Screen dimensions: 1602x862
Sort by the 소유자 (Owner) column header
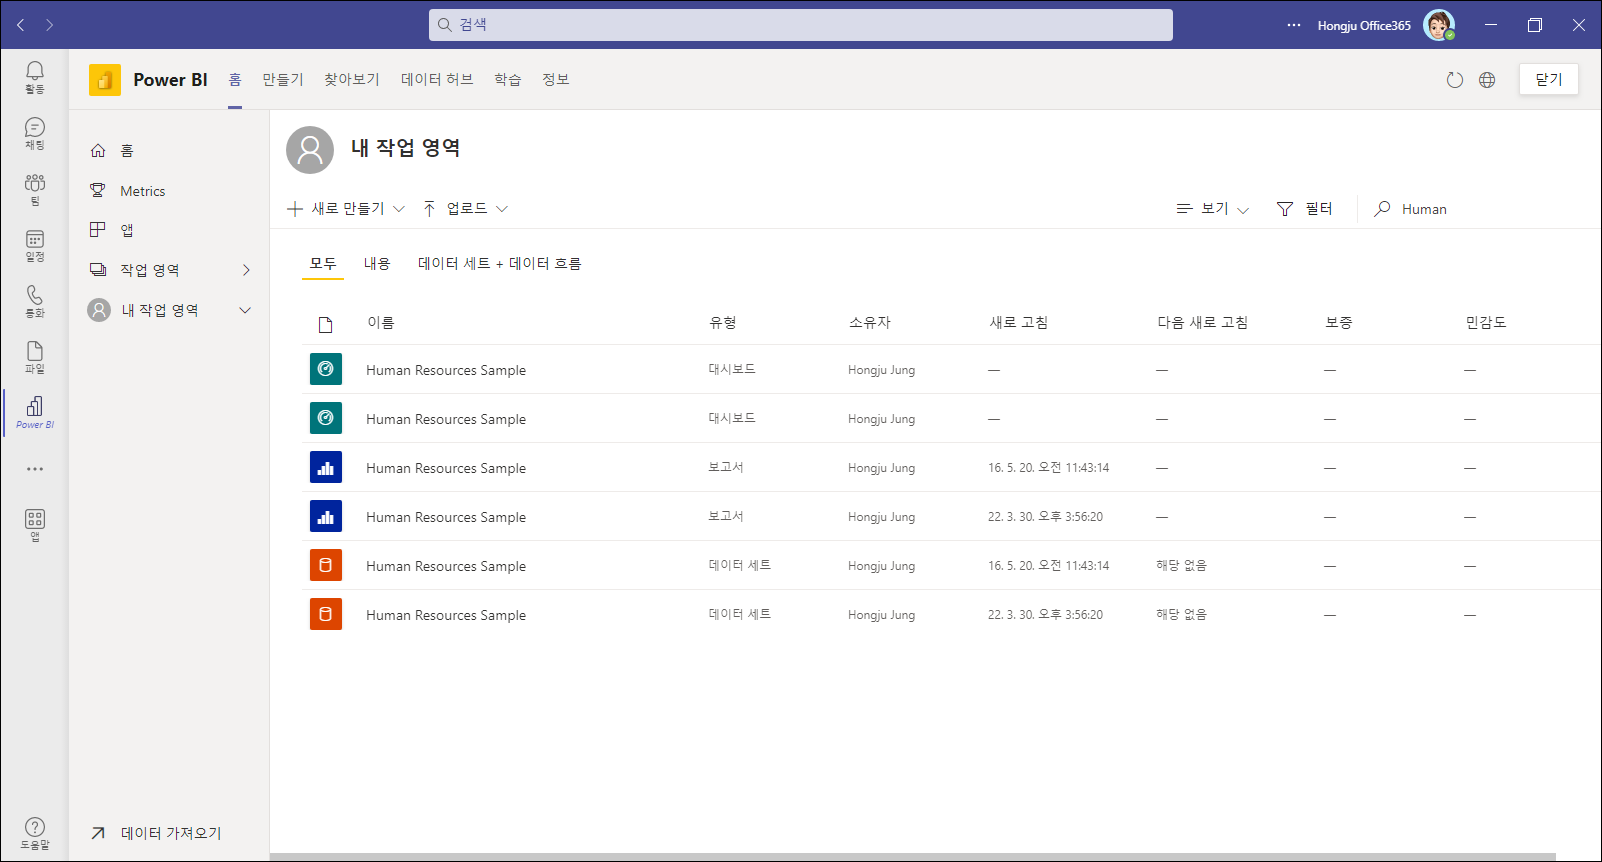[869, 322]
